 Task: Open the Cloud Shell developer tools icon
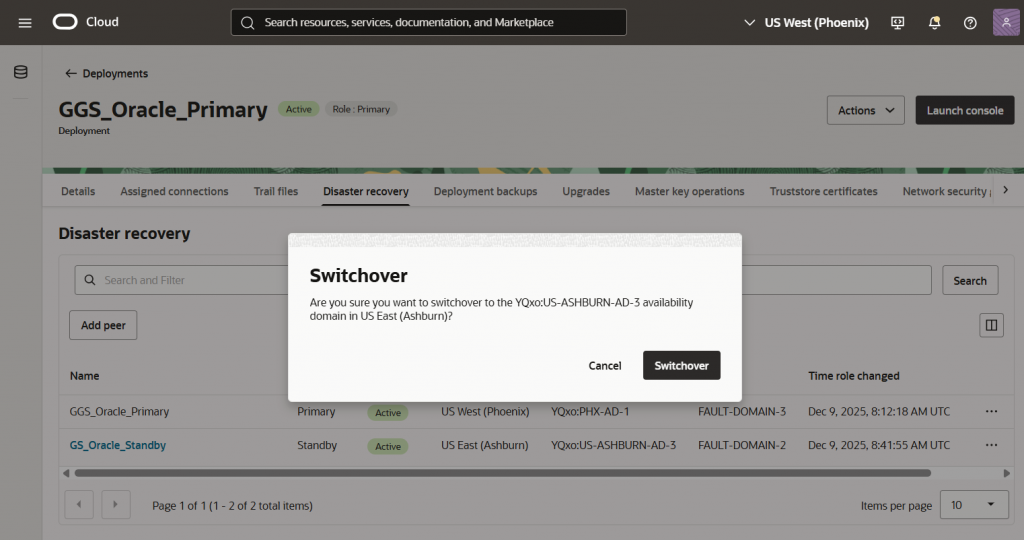point(898,23)
